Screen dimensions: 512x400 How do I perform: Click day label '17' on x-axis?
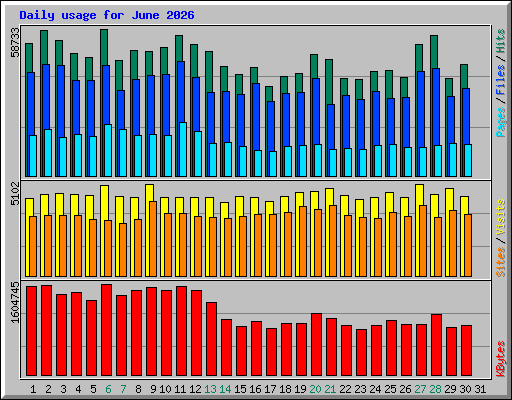[270, 389]
